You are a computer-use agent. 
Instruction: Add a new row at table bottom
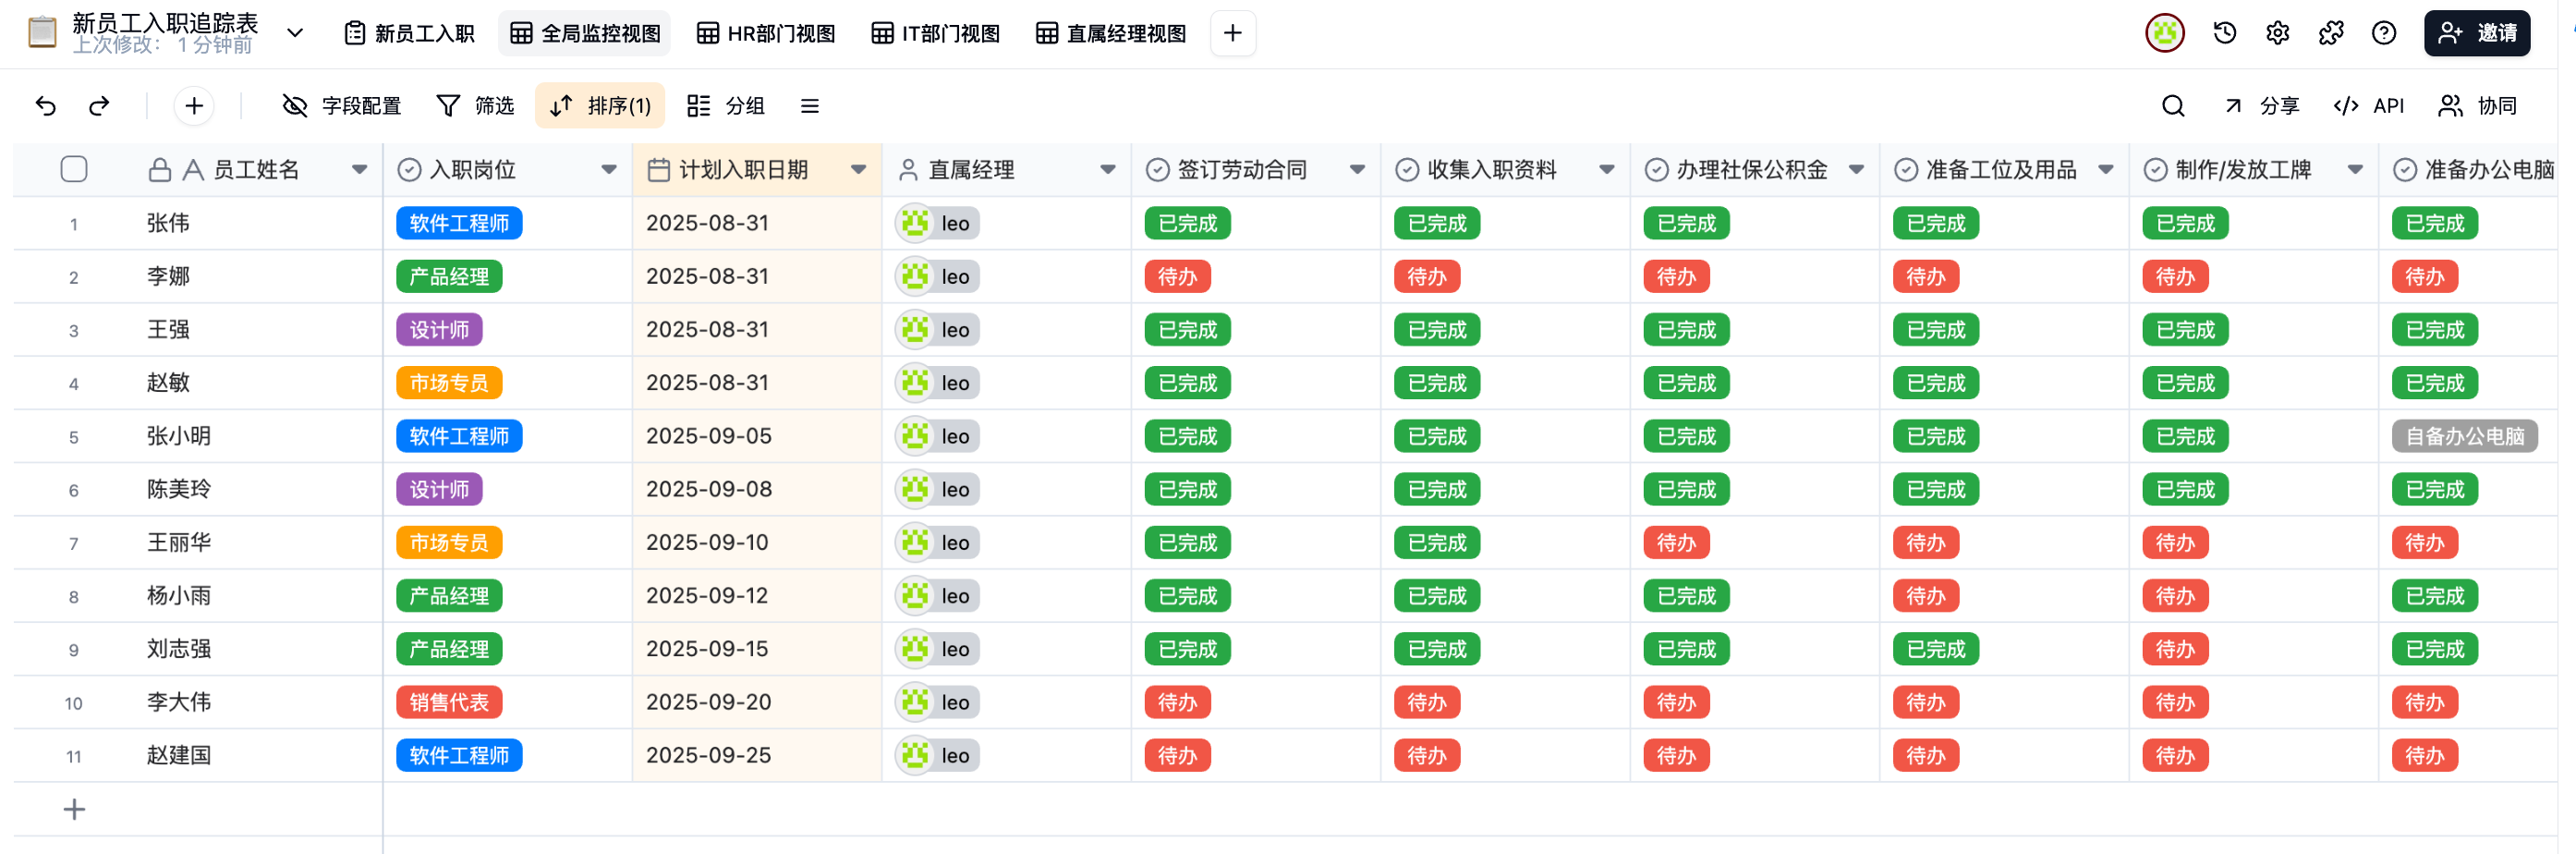click(74, 809)
